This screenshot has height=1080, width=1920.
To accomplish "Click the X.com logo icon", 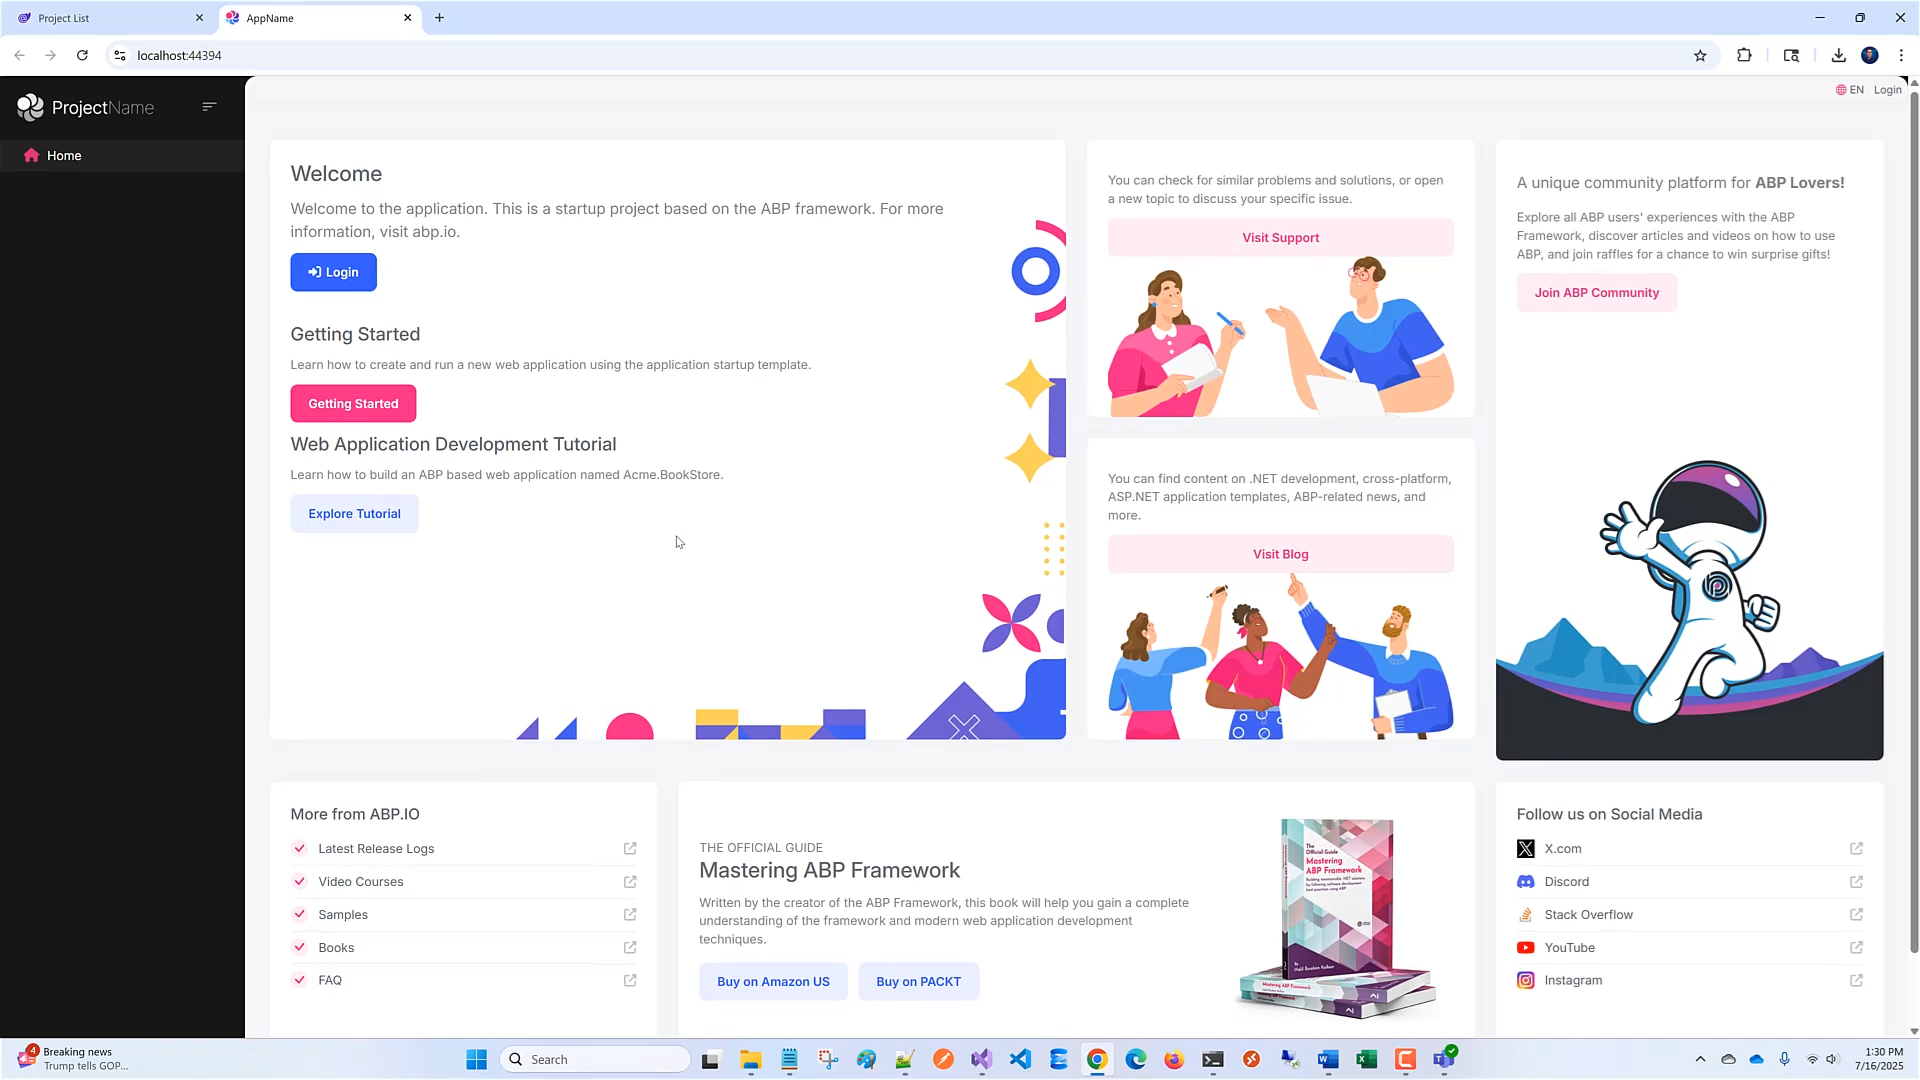I will tap(1525, 849).
